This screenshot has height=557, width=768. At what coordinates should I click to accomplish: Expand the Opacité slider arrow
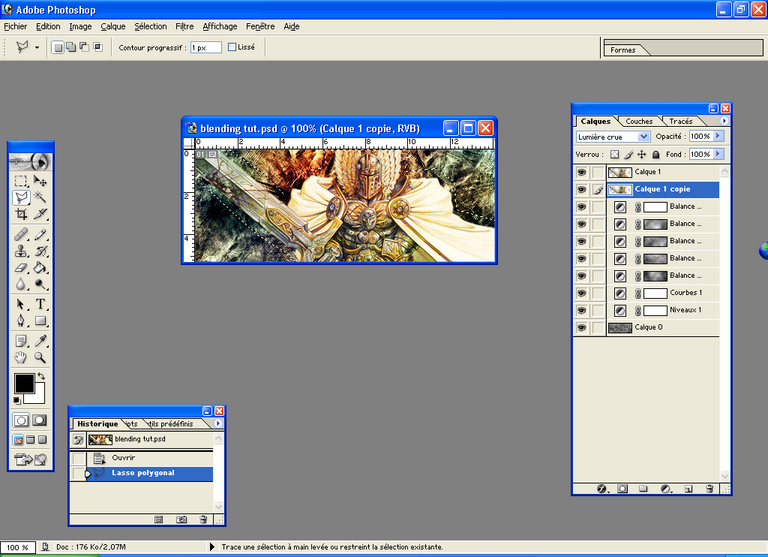pos(718,136)
